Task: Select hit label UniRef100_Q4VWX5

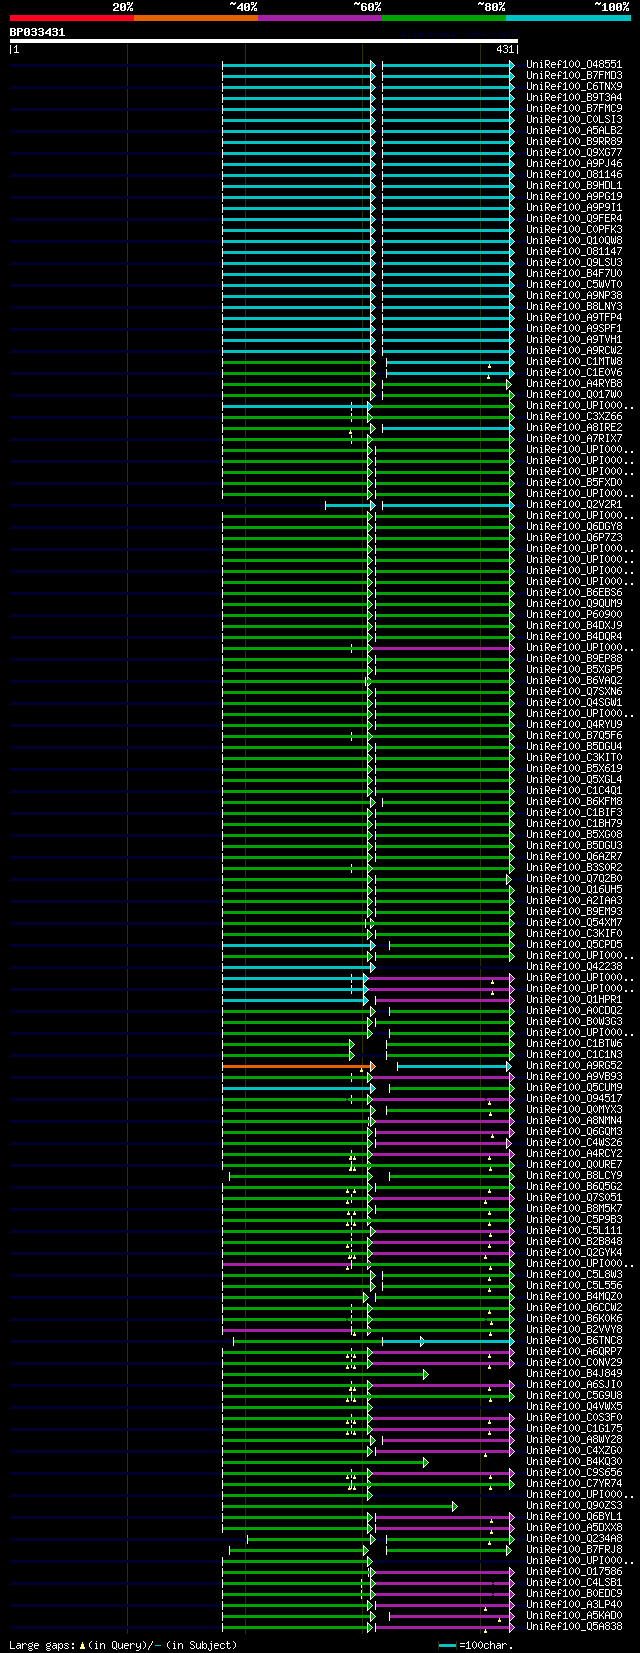Action: pyautogui.click(x=574, y=1407)
